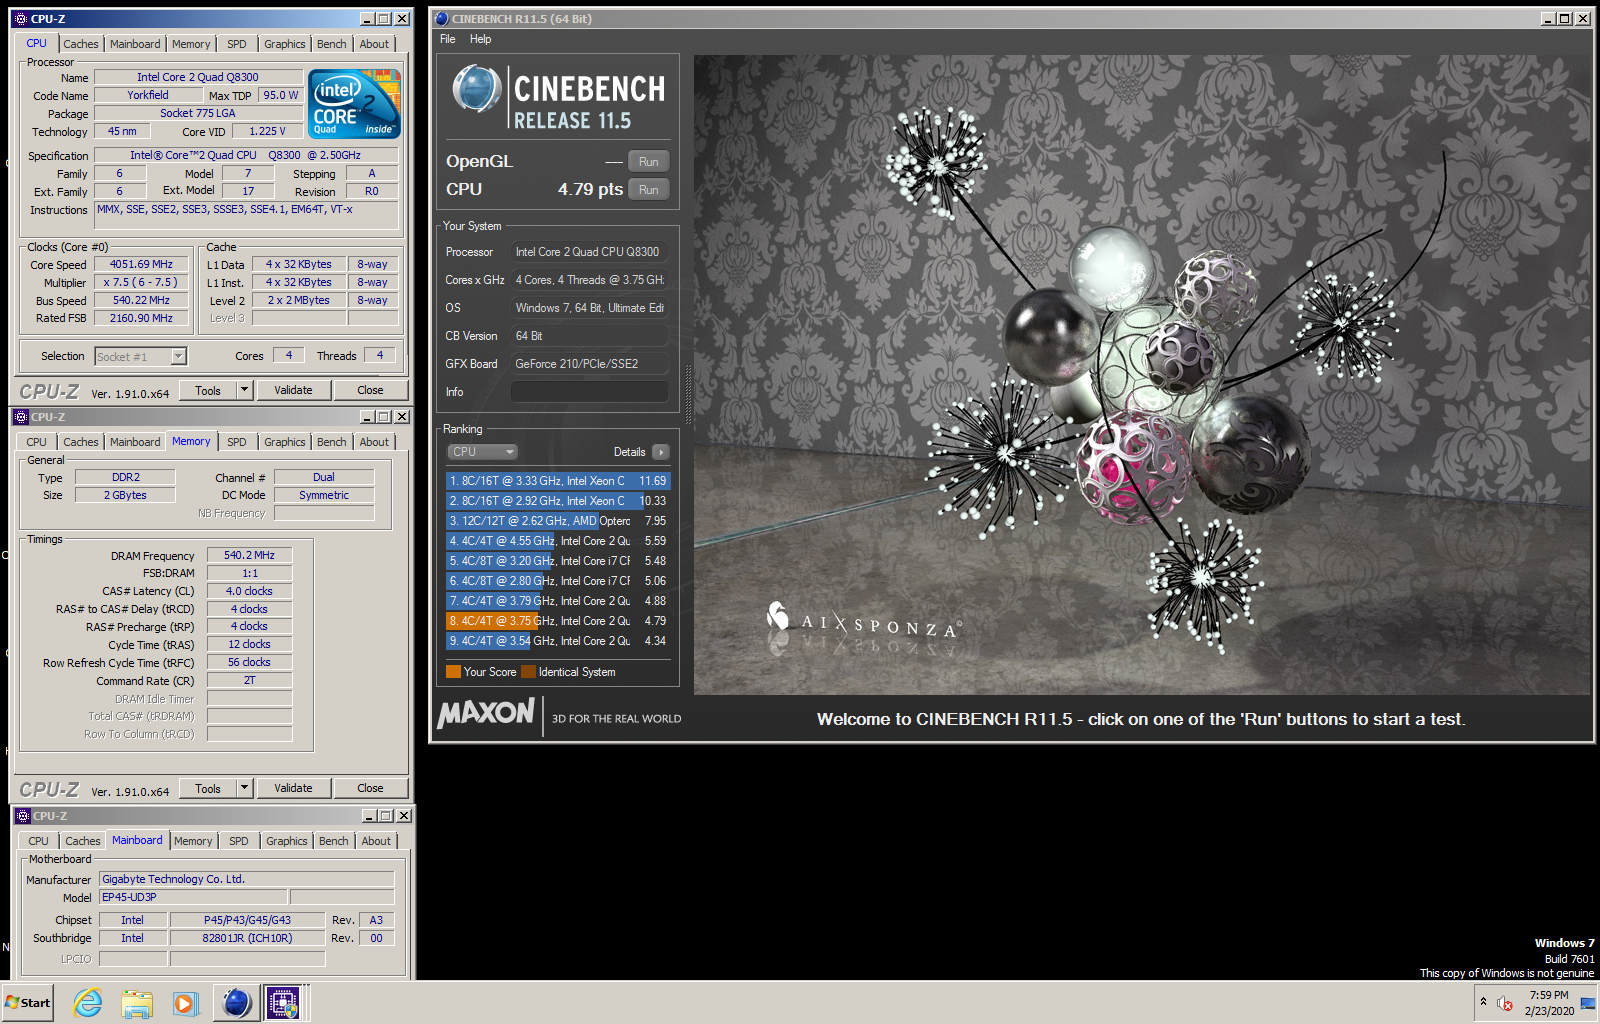The height and width of the screenshot is (1024, 1600).
Task: Click Close button in top CPU-Z window
Action: click(x=370, y=390)
